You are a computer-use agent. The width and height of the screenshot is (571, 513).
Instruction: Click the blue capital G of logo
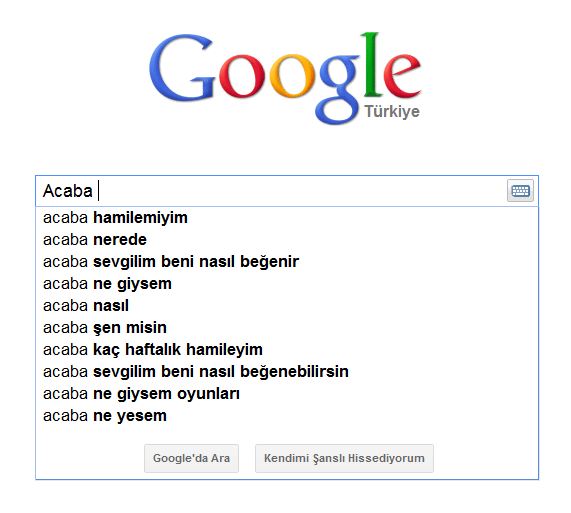(181, 68)
